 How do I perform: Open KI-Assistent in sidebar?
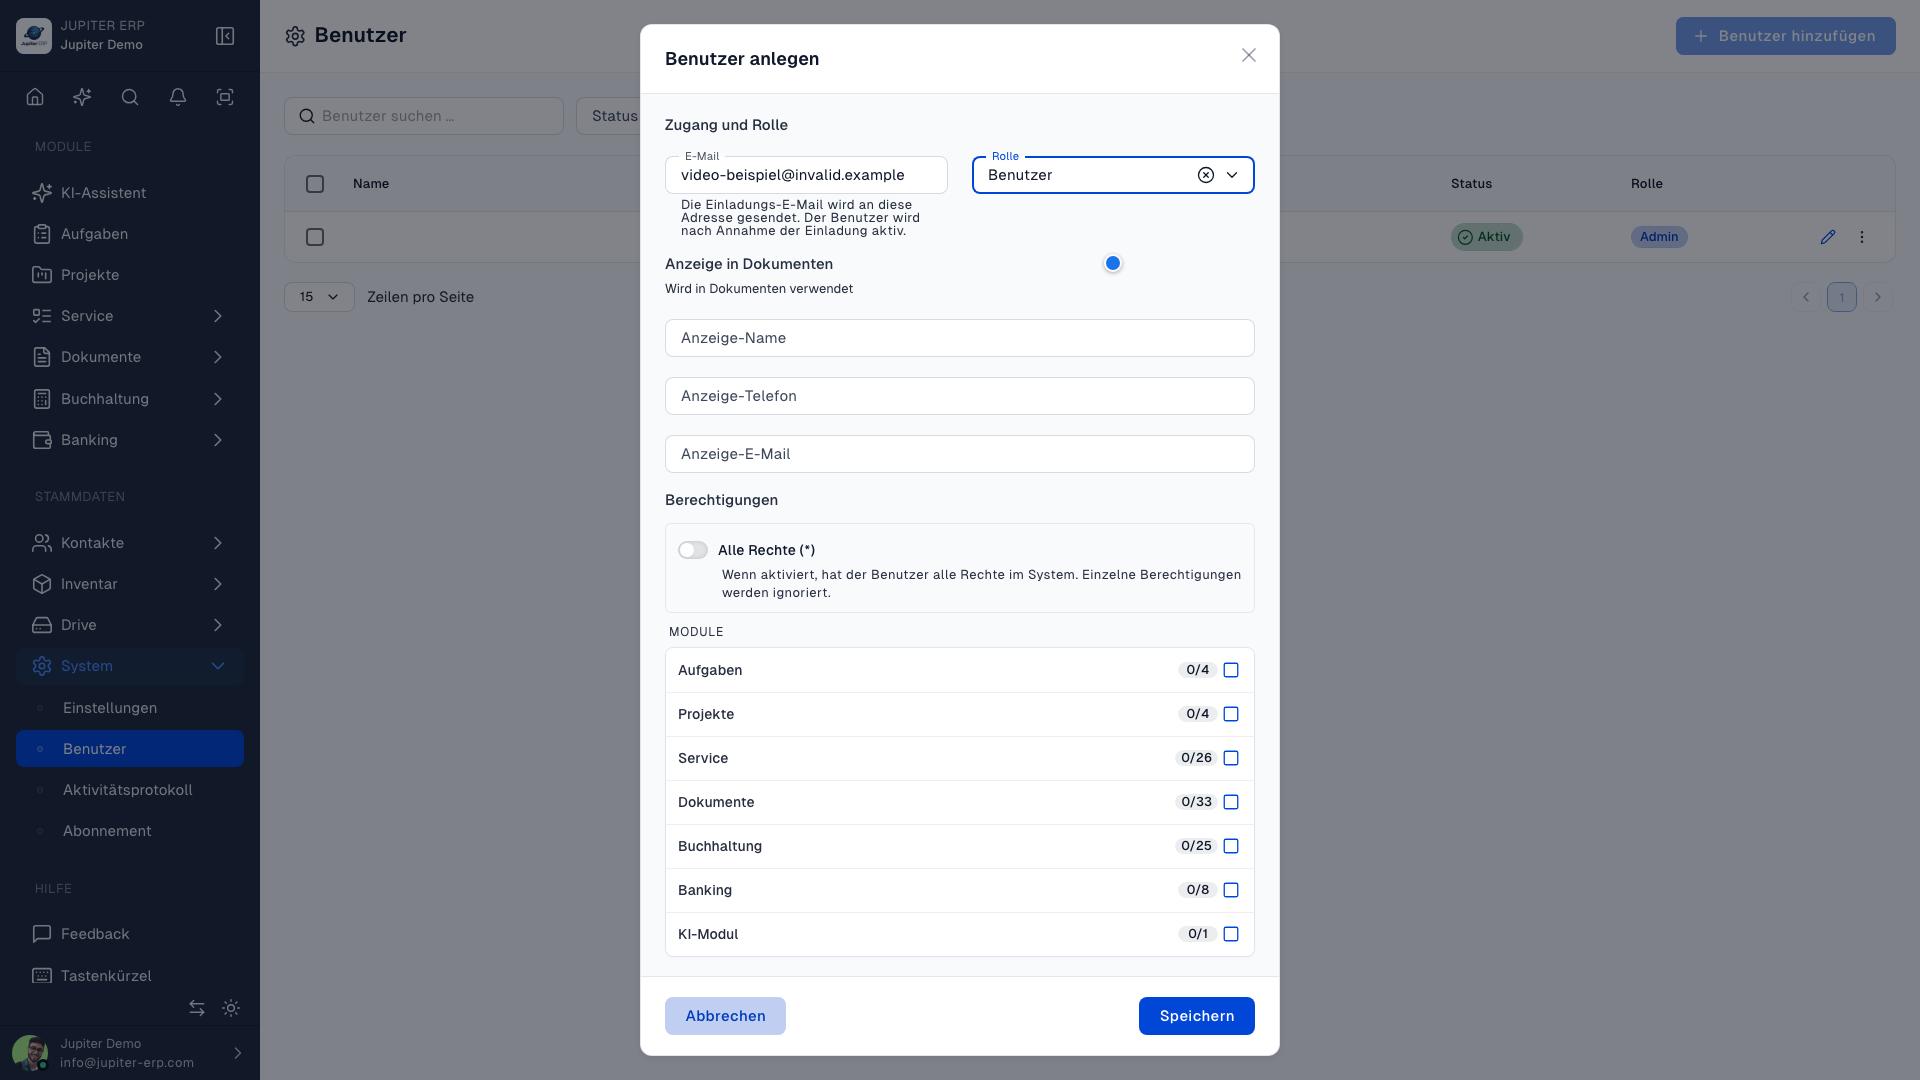pos(130,193)
